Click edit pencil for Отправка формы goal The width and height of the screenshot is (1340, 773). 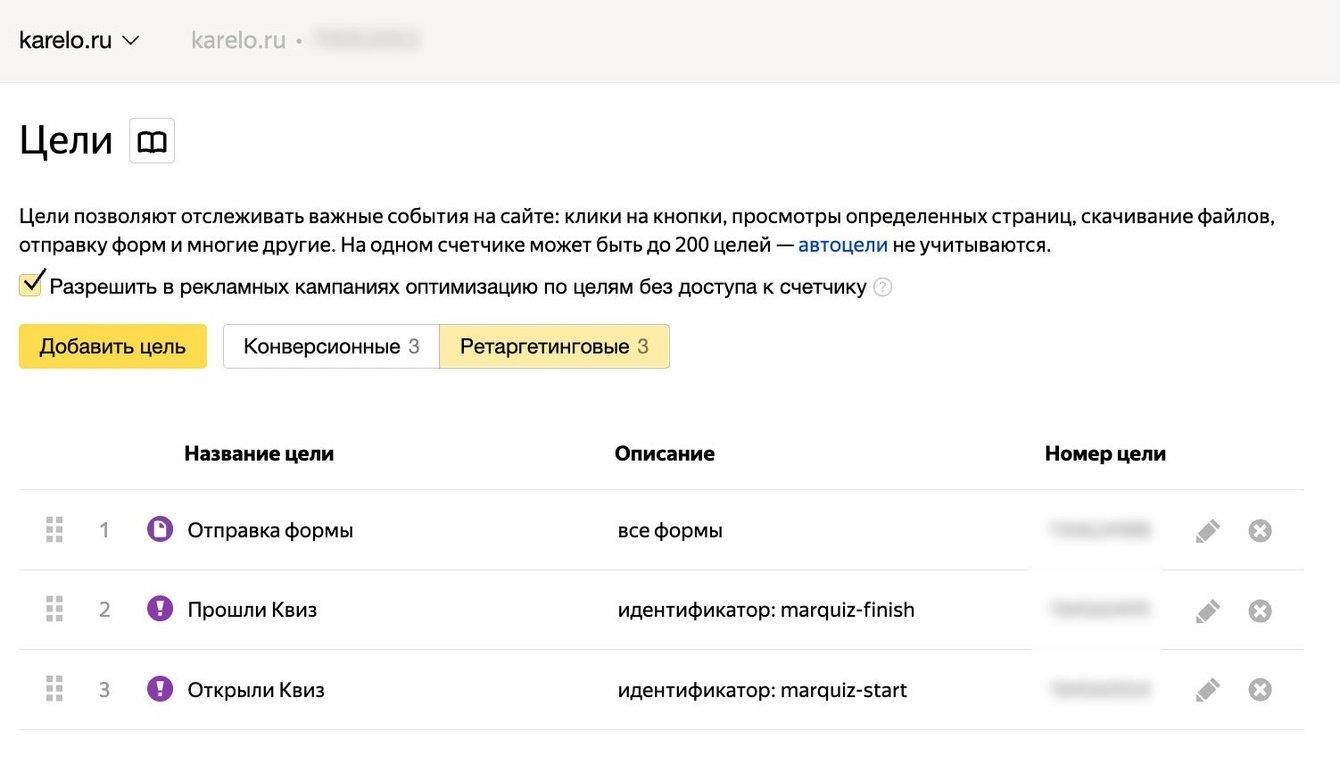point(1208,530)
